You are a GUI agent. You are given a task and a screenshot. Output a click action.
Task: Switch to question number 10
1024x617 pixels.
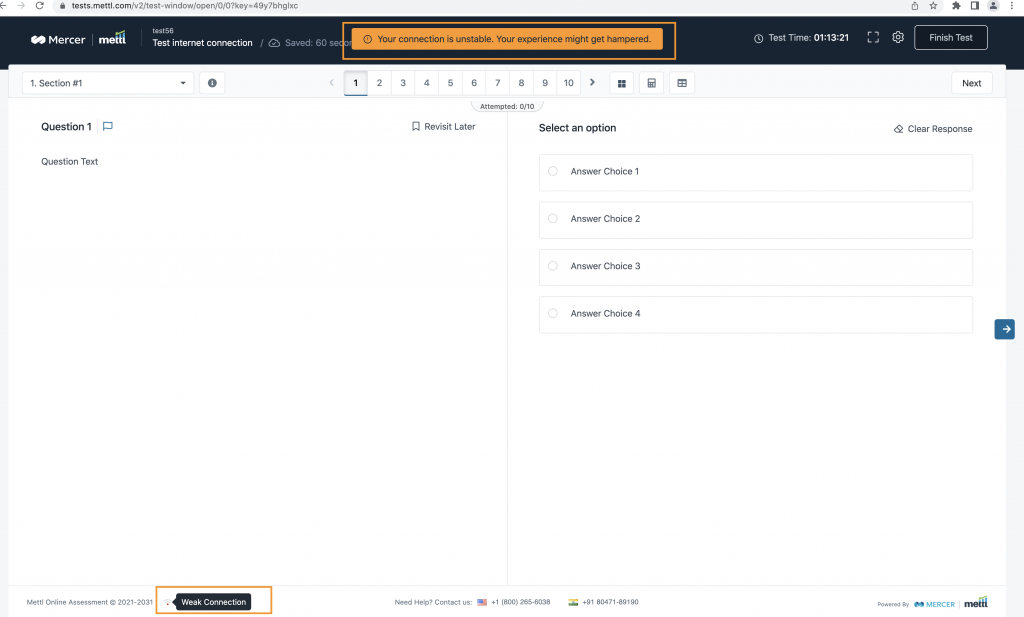click(x=568, y=83)
